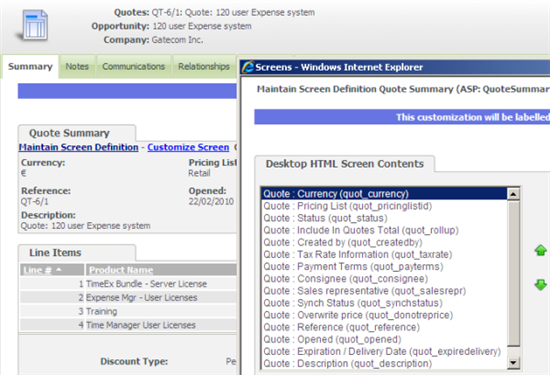
Task: Select Quote : Status (quot_status) entry
Action: (384, 218)
